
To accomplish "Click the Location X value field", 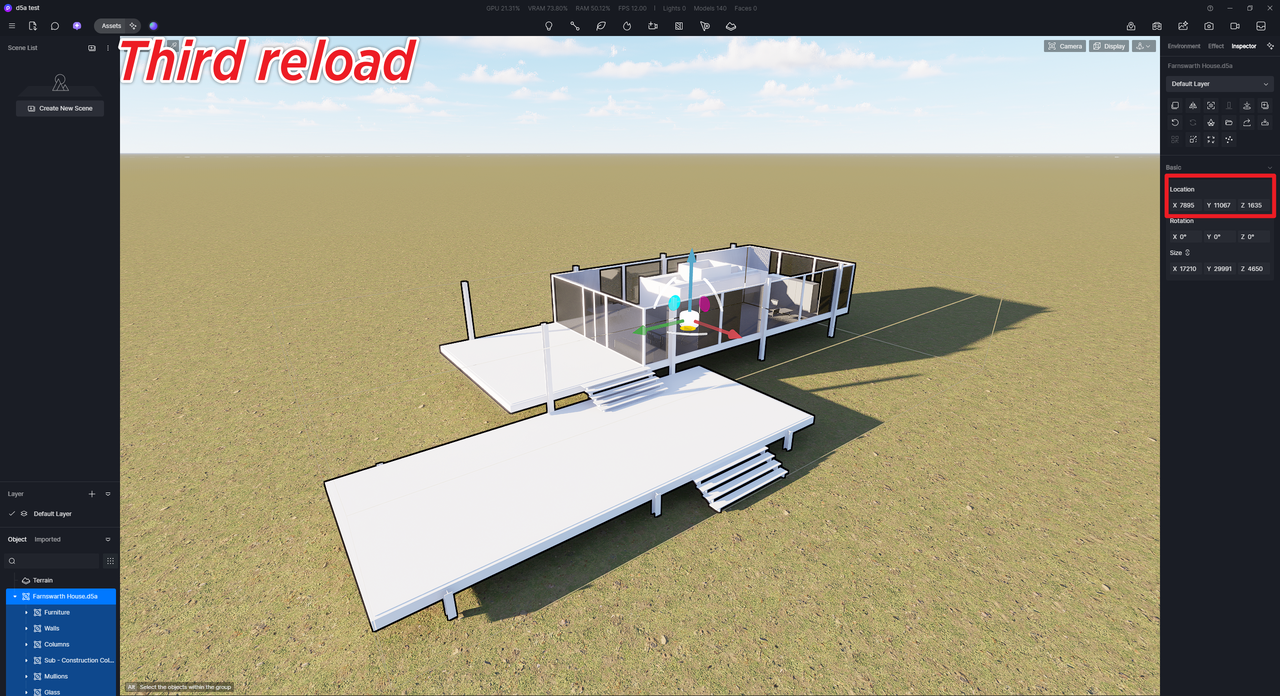I will point(1187,205).
